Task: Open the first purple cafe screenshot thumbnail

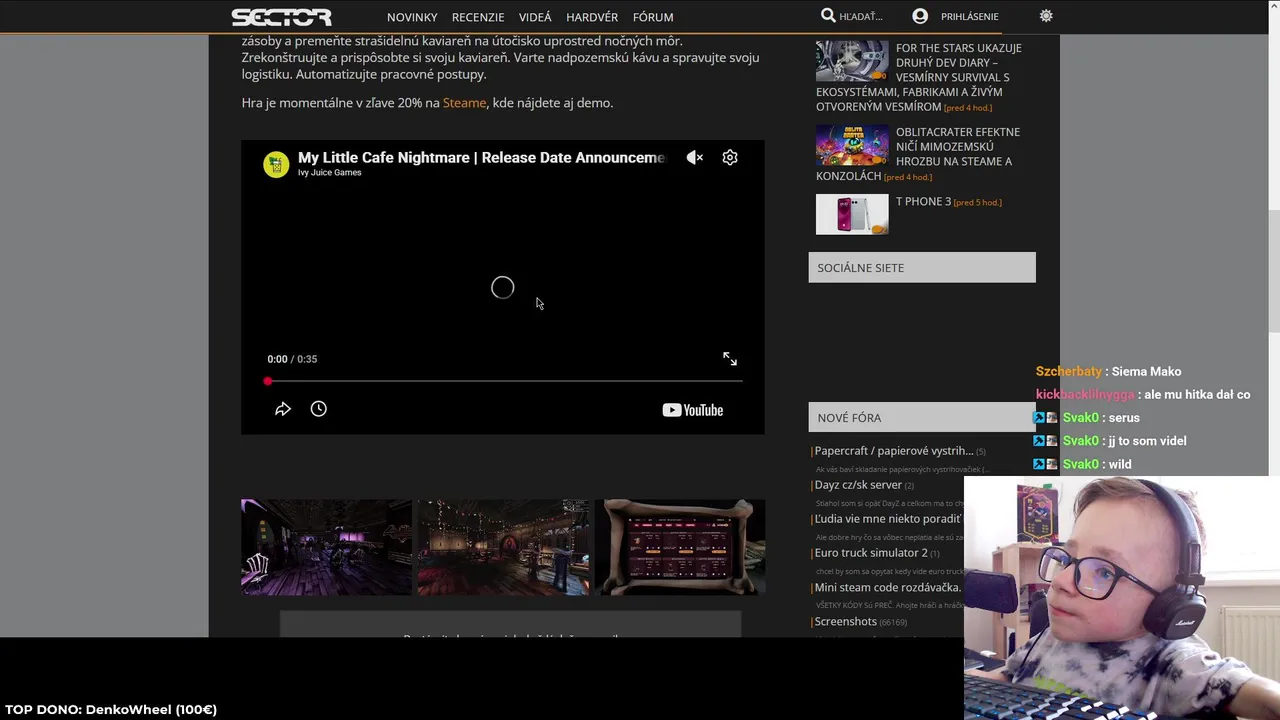Action: [326, 547]
